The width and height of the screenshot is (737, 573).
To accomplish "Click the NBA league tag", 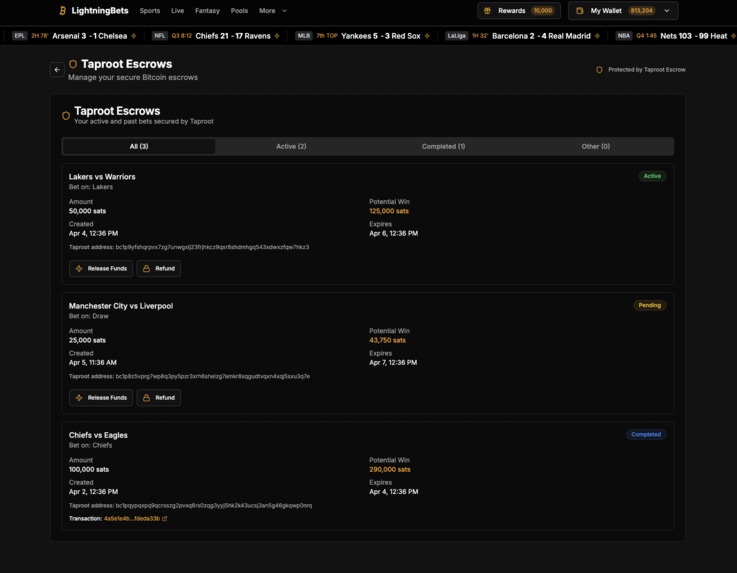I will pos(624,36).
